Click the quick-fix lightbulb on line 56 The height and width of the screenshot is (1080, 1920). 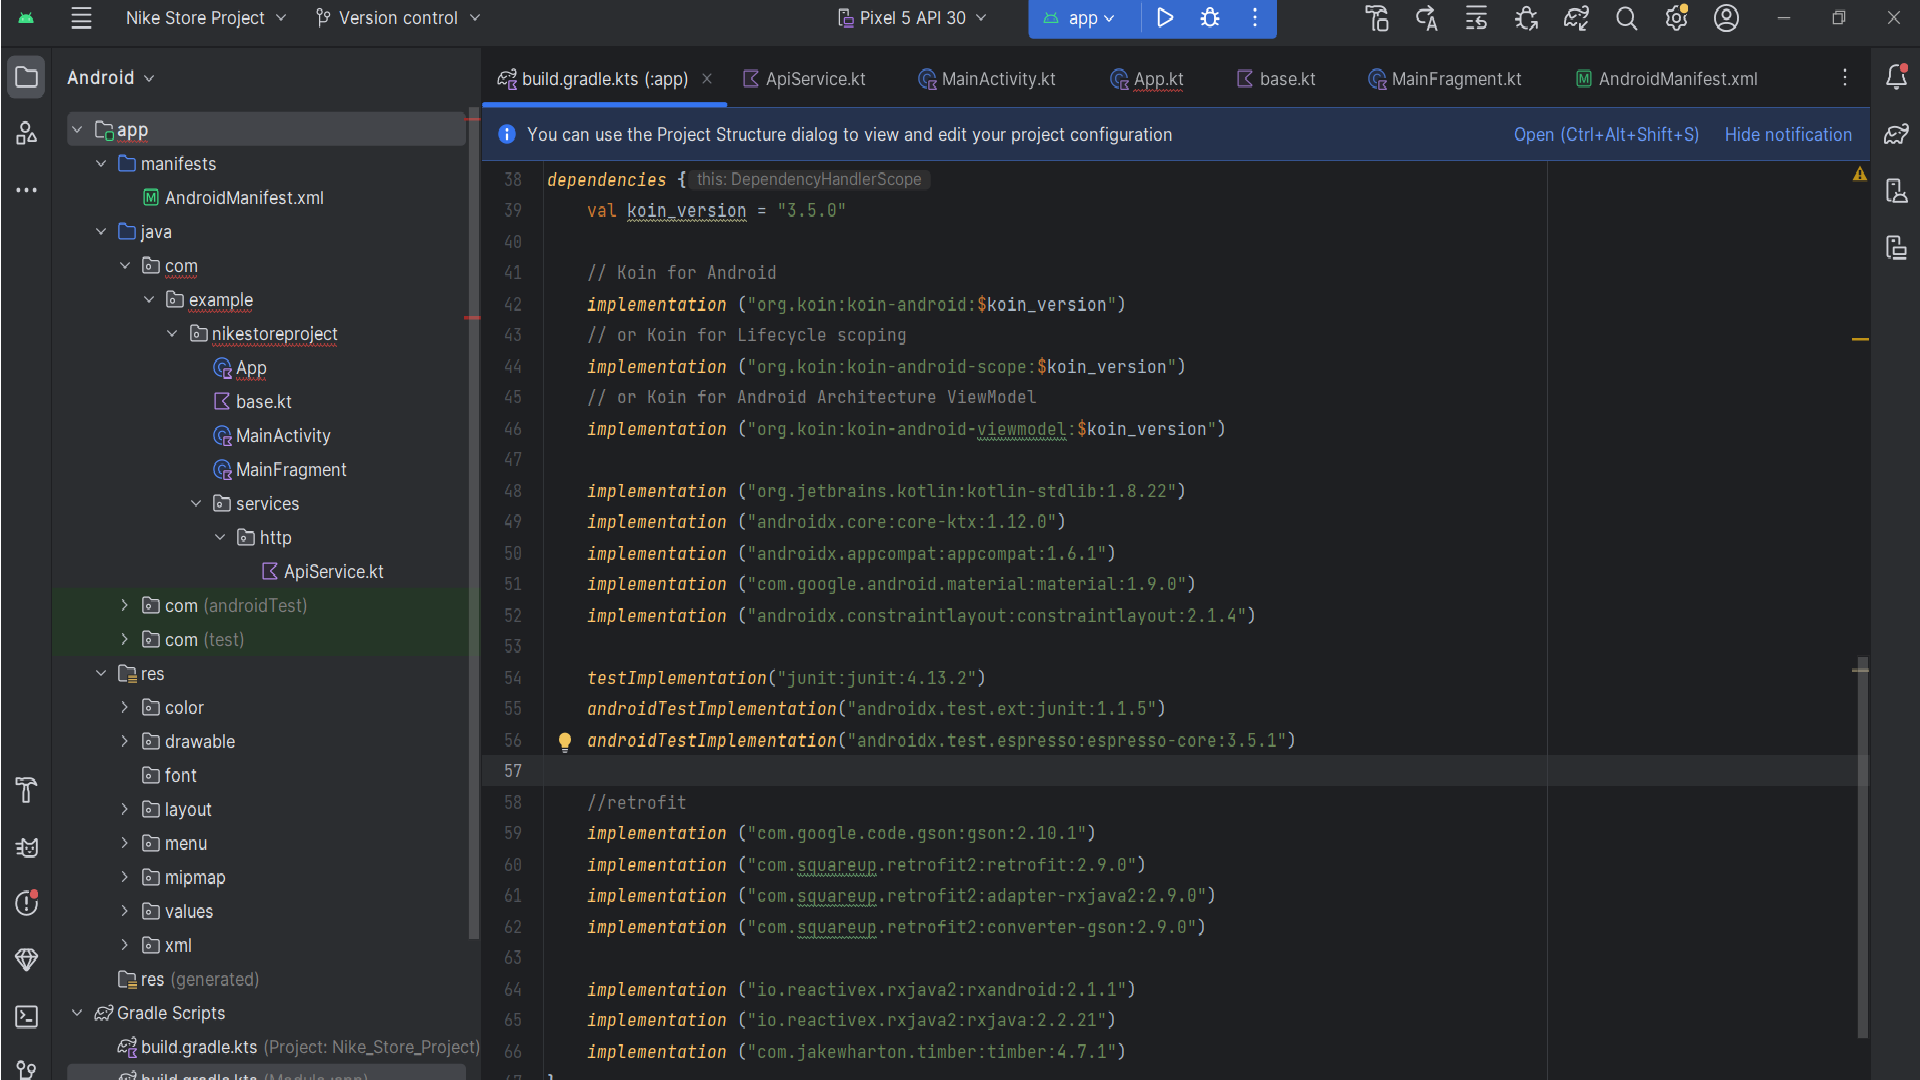click(x=565, y=741)
